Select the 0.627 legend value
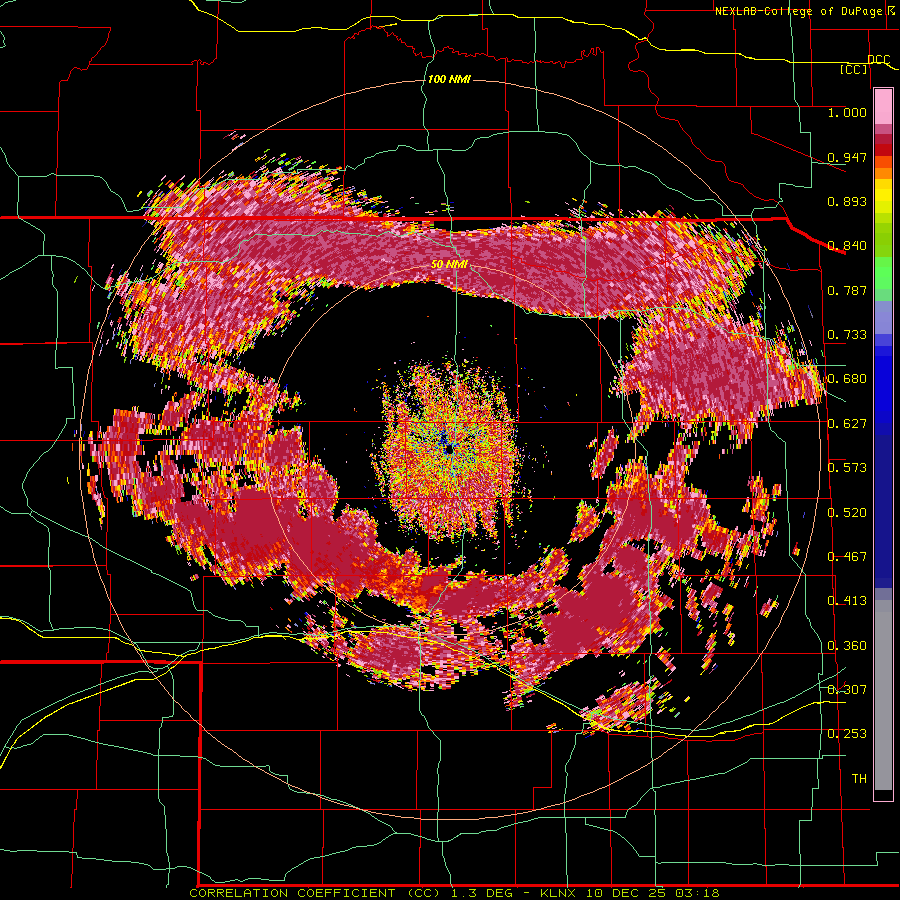Image resolution: width=900 pixels, height=900 pixels. (x=847, y=424)
